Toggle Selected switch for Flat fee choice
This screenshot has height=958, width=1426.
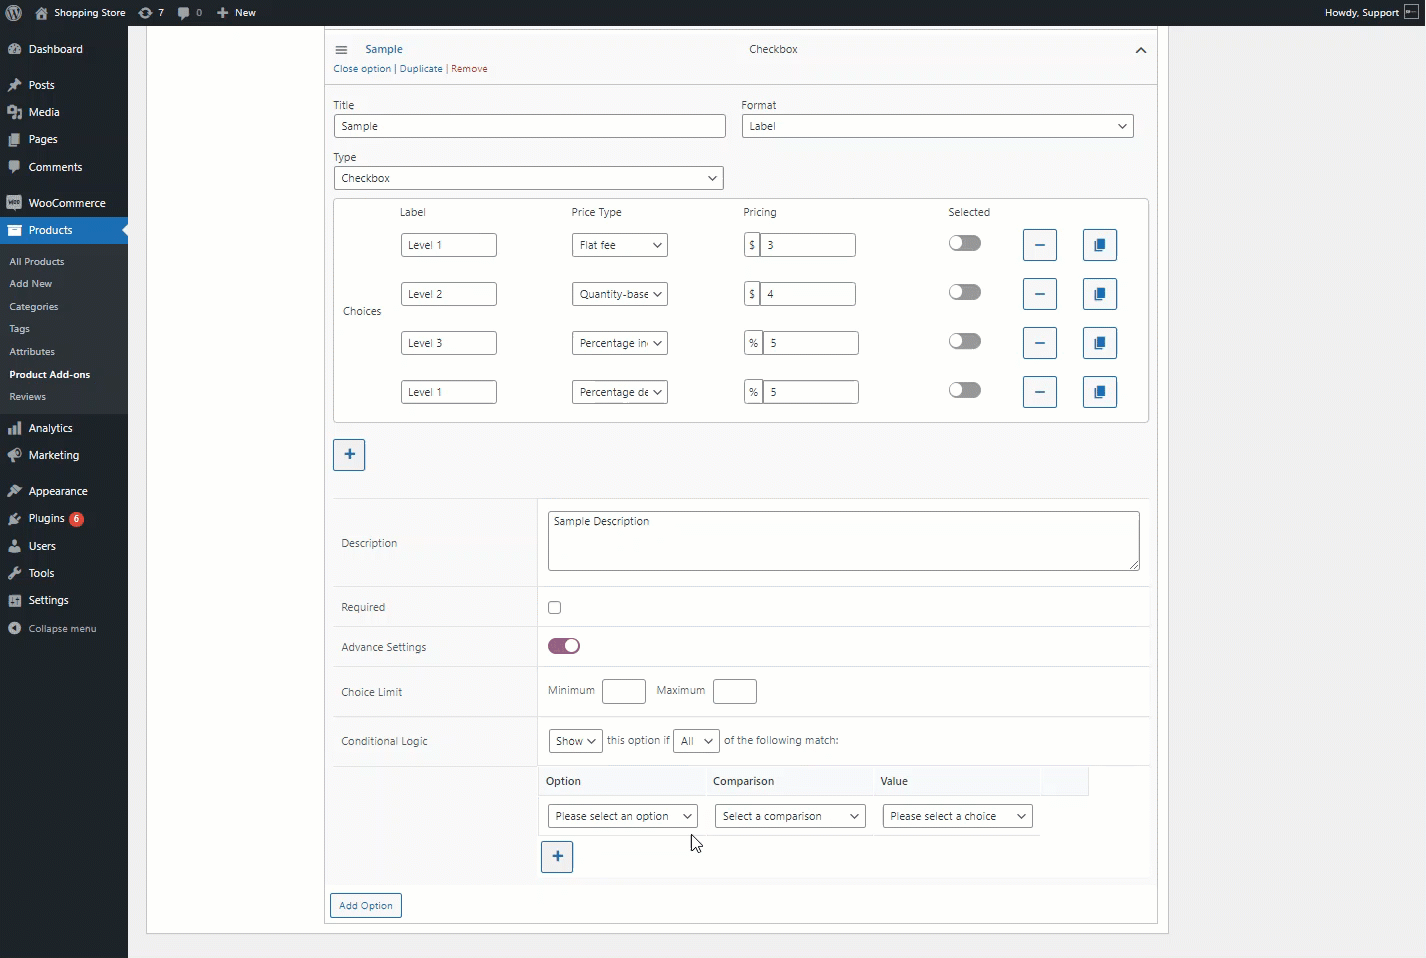(x=965, y=243)
